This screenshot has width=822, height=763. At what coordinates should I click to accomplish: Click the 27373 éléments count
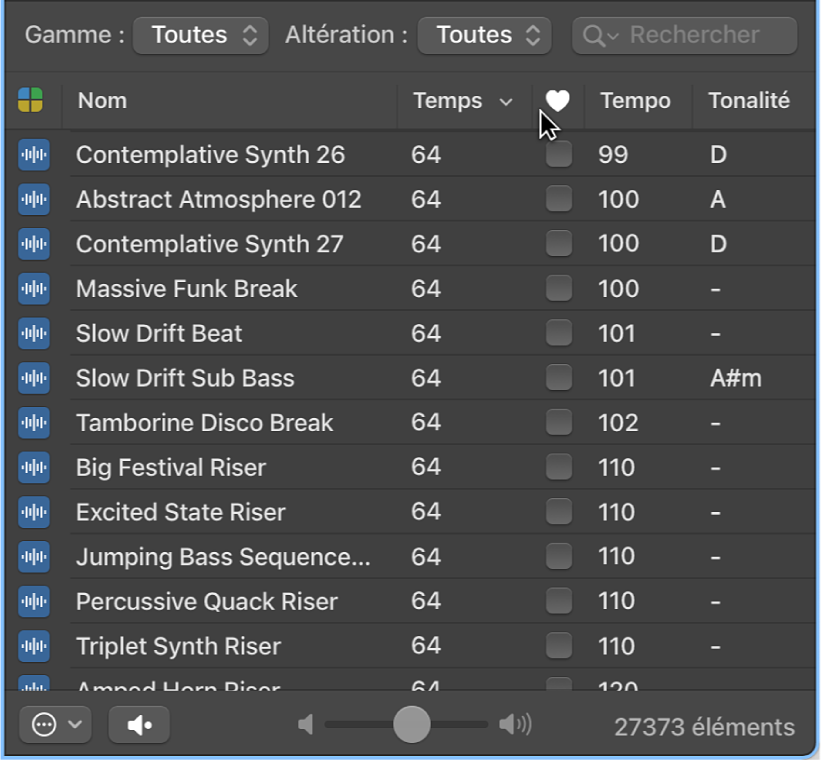pos(705,727)
